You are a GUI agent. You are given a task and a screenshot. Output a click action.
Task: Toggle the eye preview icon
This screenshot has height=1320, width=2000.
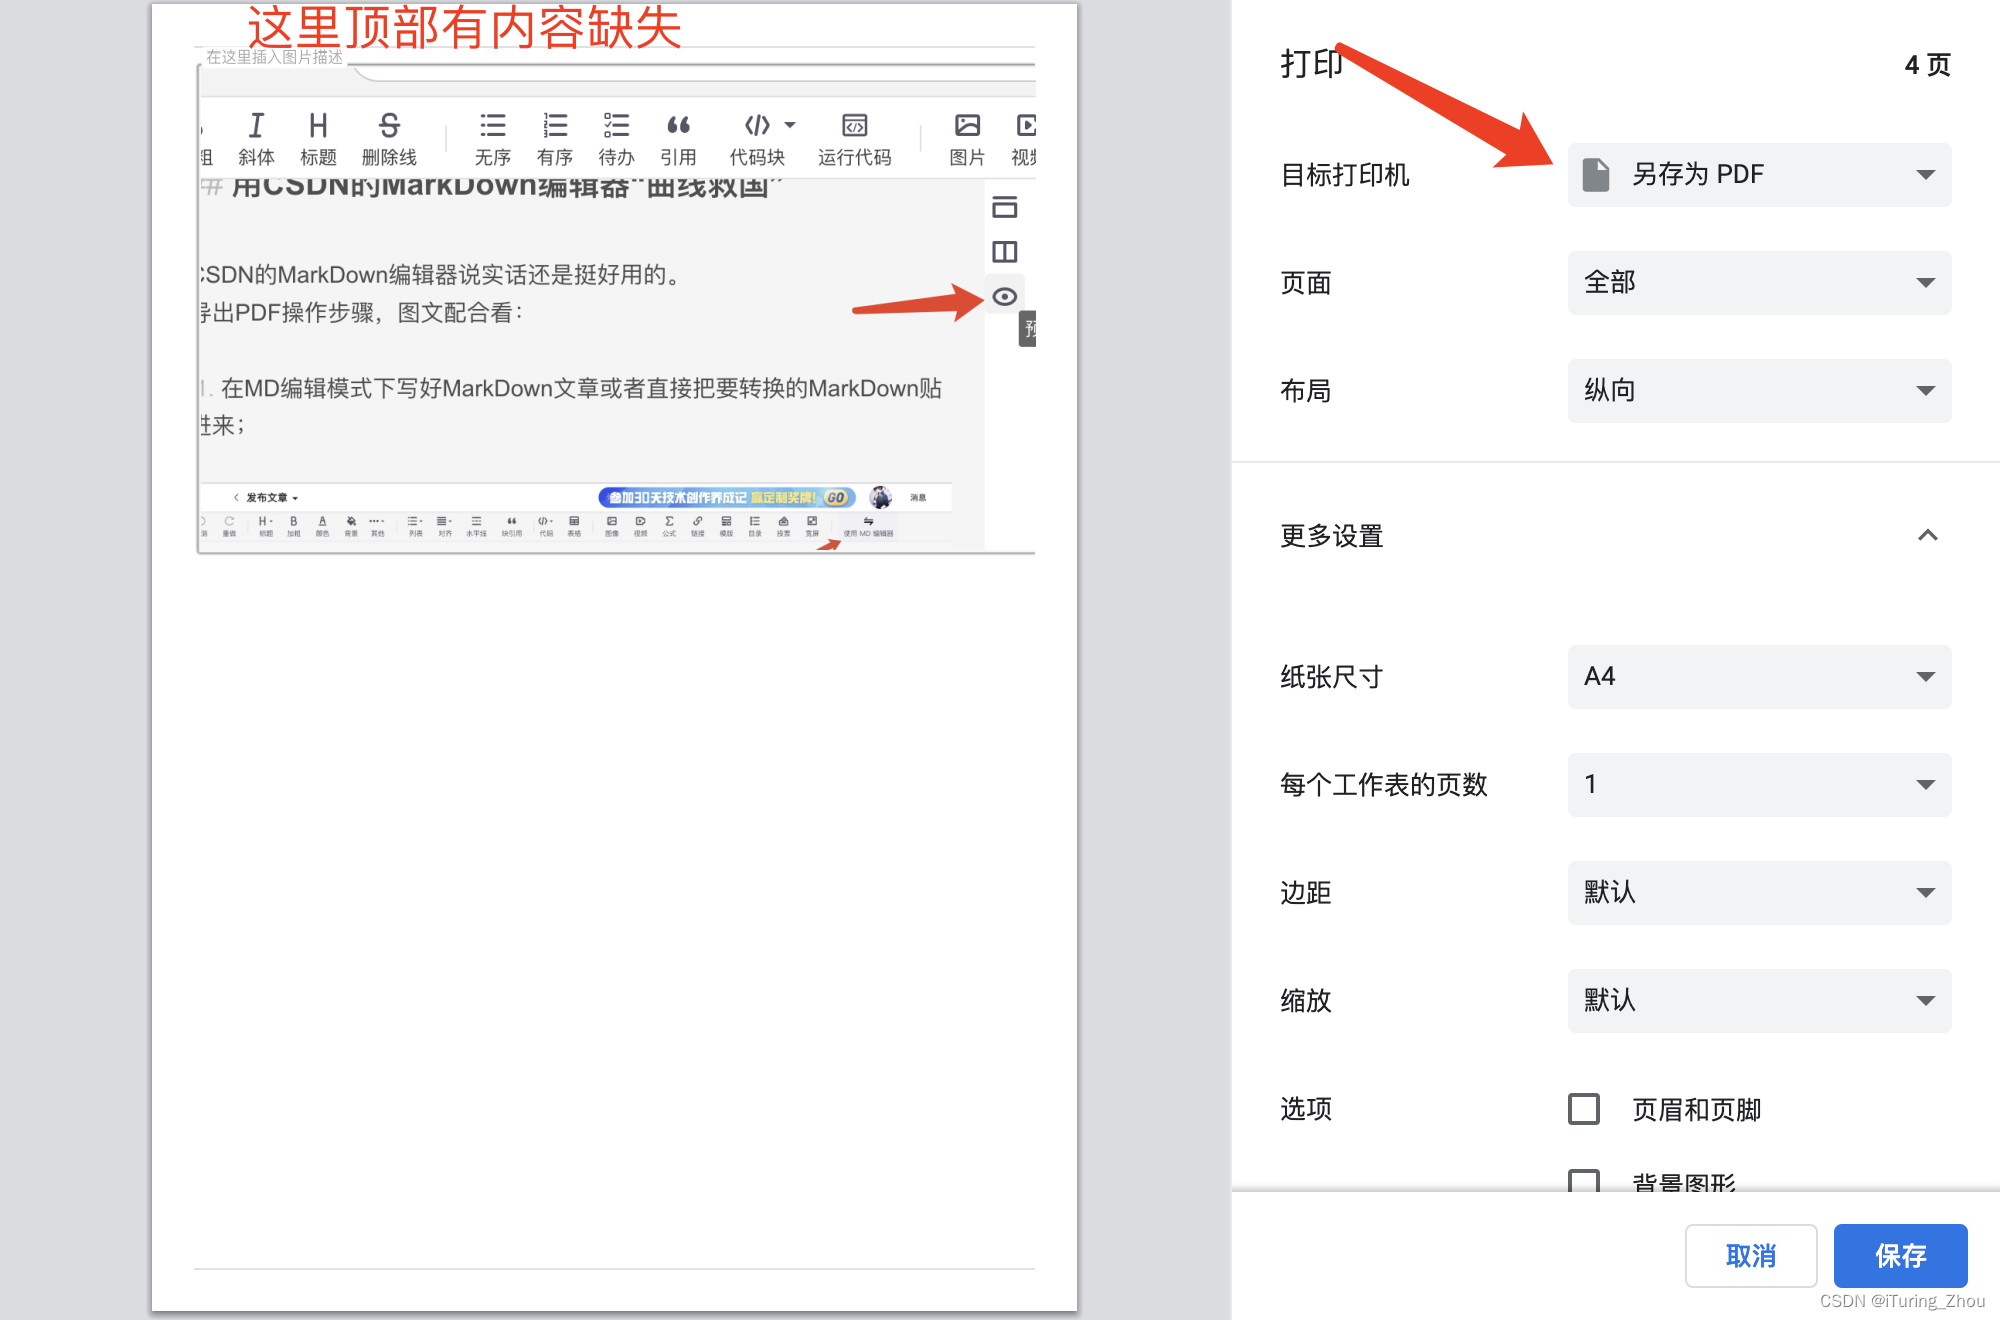tap(1004, 297)
